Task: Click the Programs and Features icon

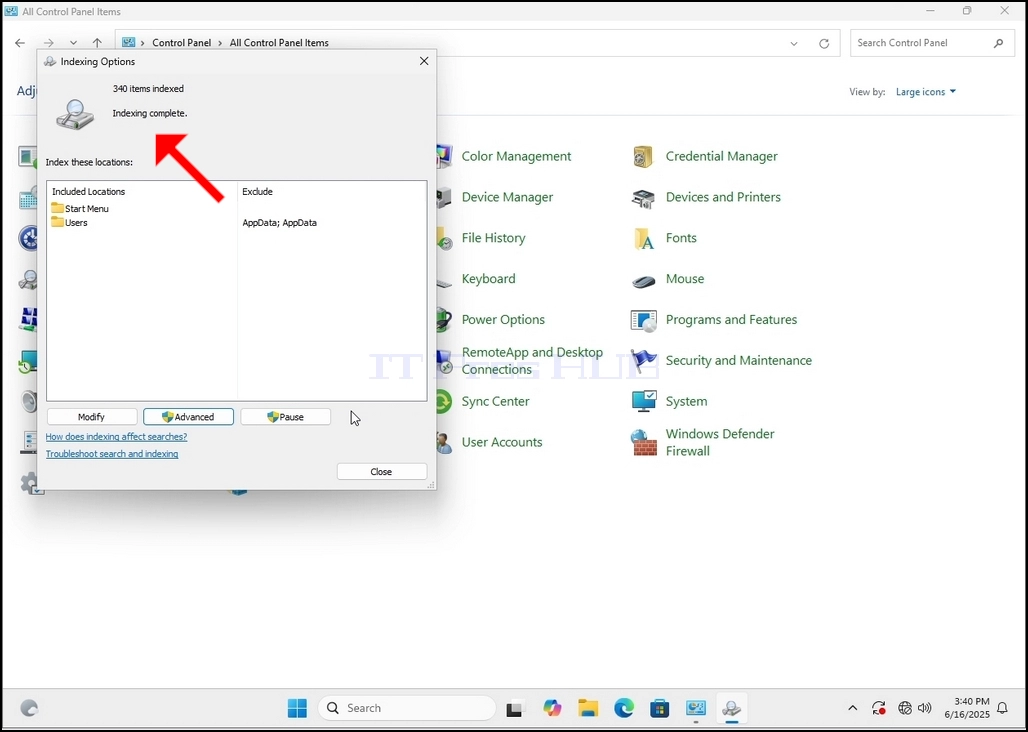Action: coord(643,320)
